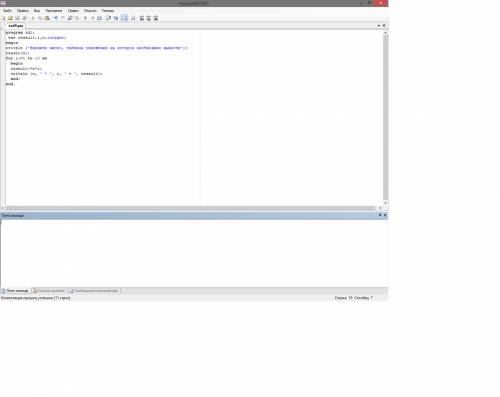This screenshot has height=397, width=500.
Task: Click the Open file folder icon
Action: point(10,18)
